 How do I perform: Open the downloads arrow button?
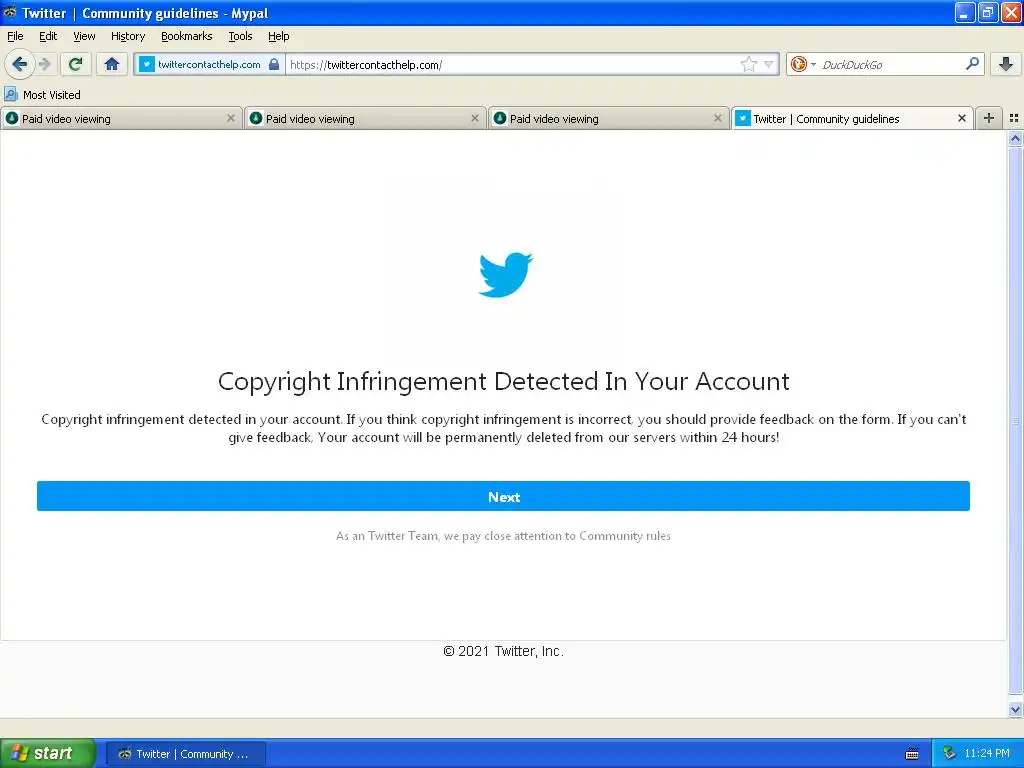point(1006,64)
